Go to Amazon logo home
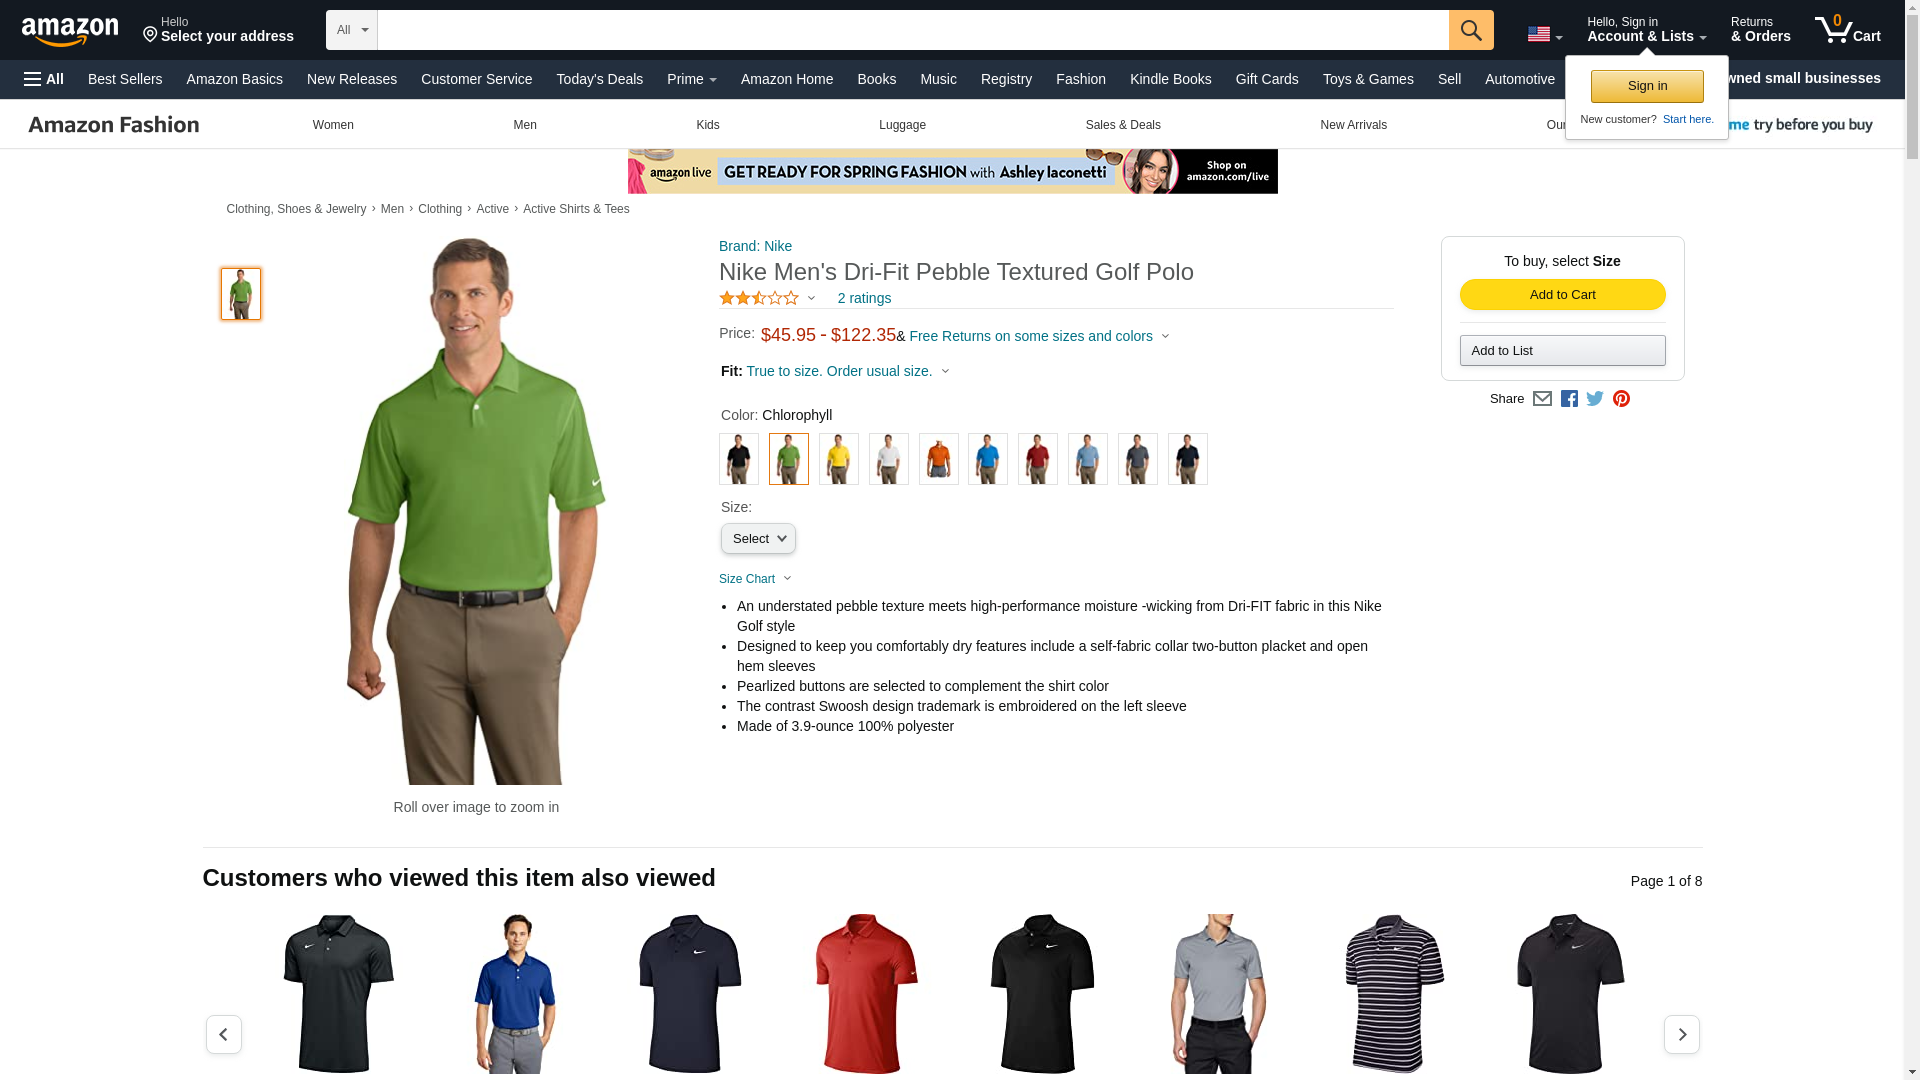This screenshot has width=1920, height=1080. click(70, 31)
